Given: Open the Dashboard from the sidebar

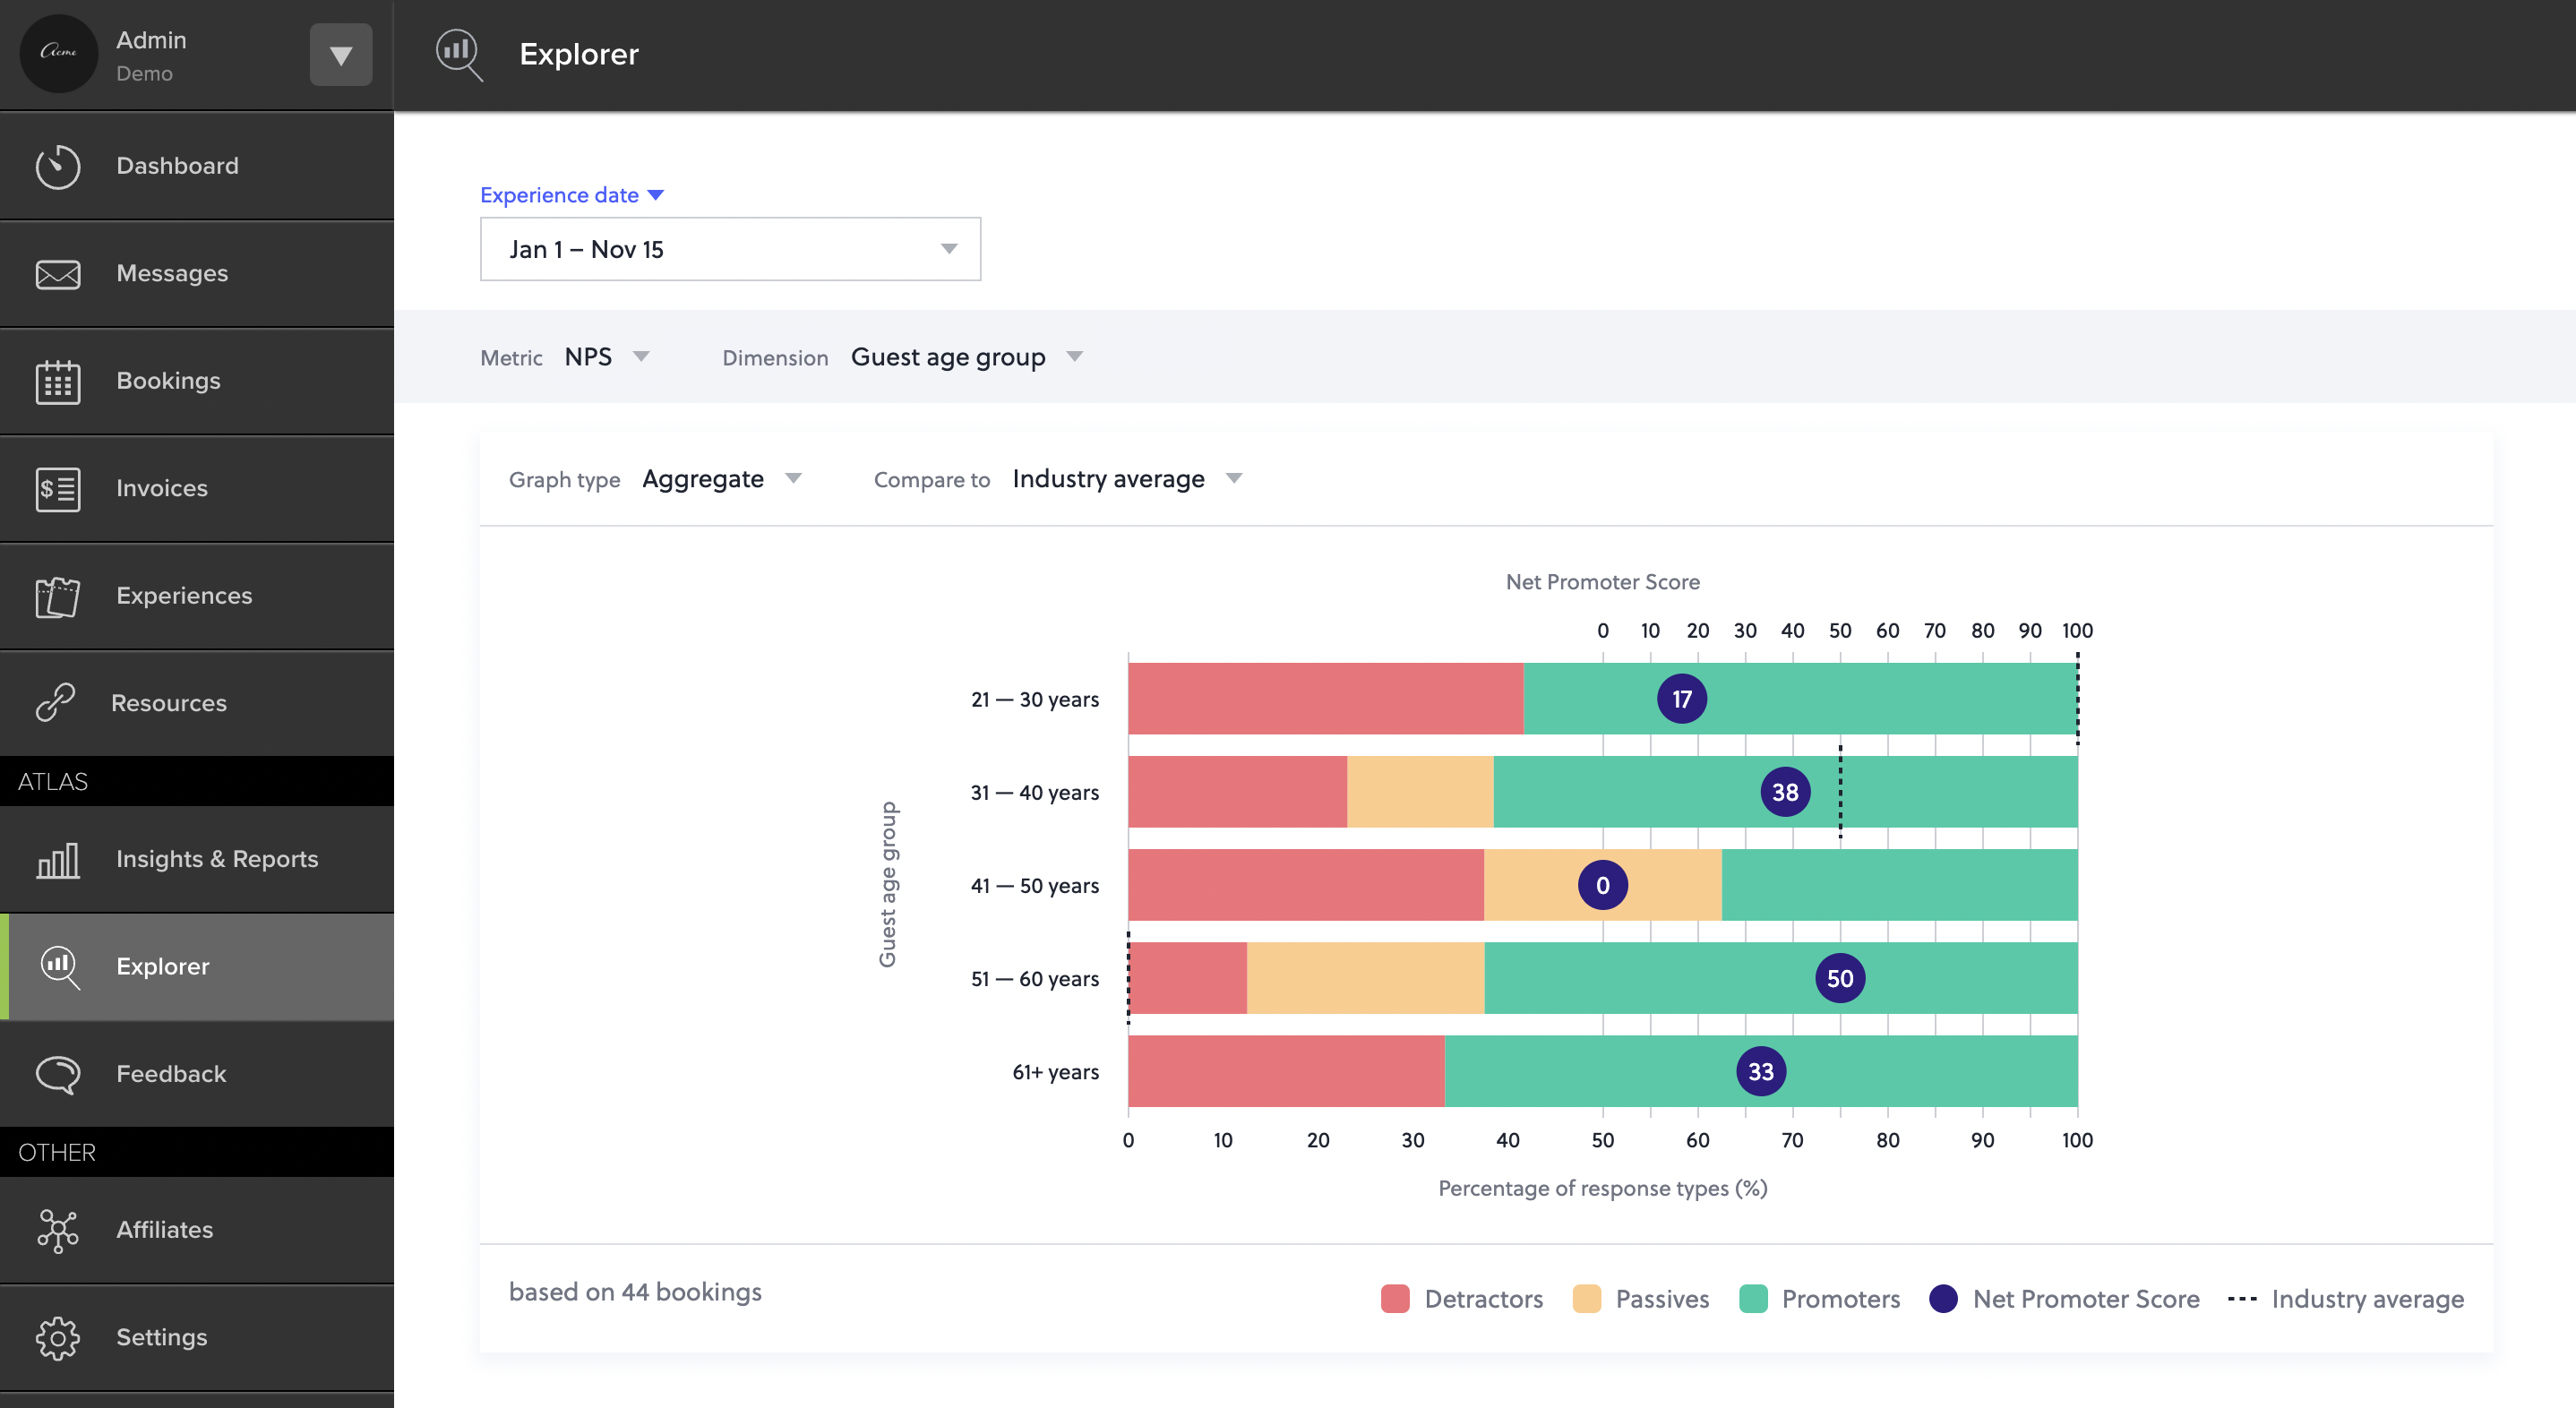Looking at the screenshot, I should click(x=177, y=166).
